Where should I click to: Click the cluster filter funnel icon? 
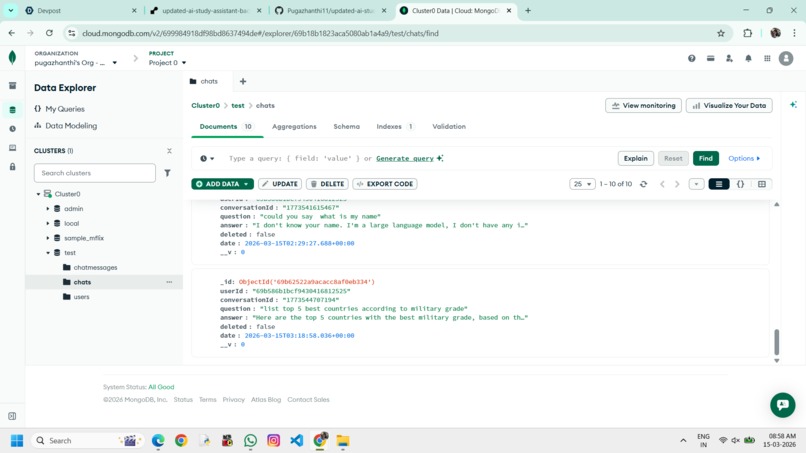pos(167,173)
